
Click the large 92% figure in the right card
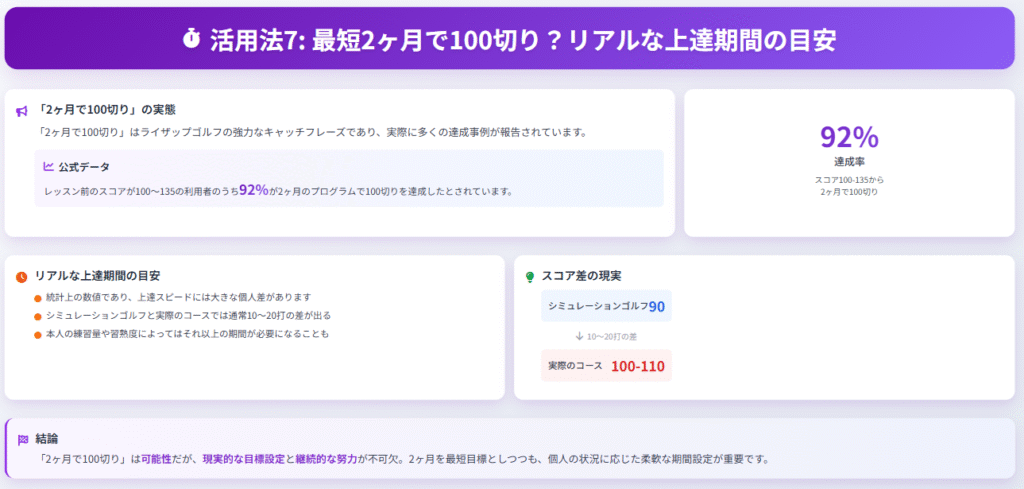[x=849, y=137]
